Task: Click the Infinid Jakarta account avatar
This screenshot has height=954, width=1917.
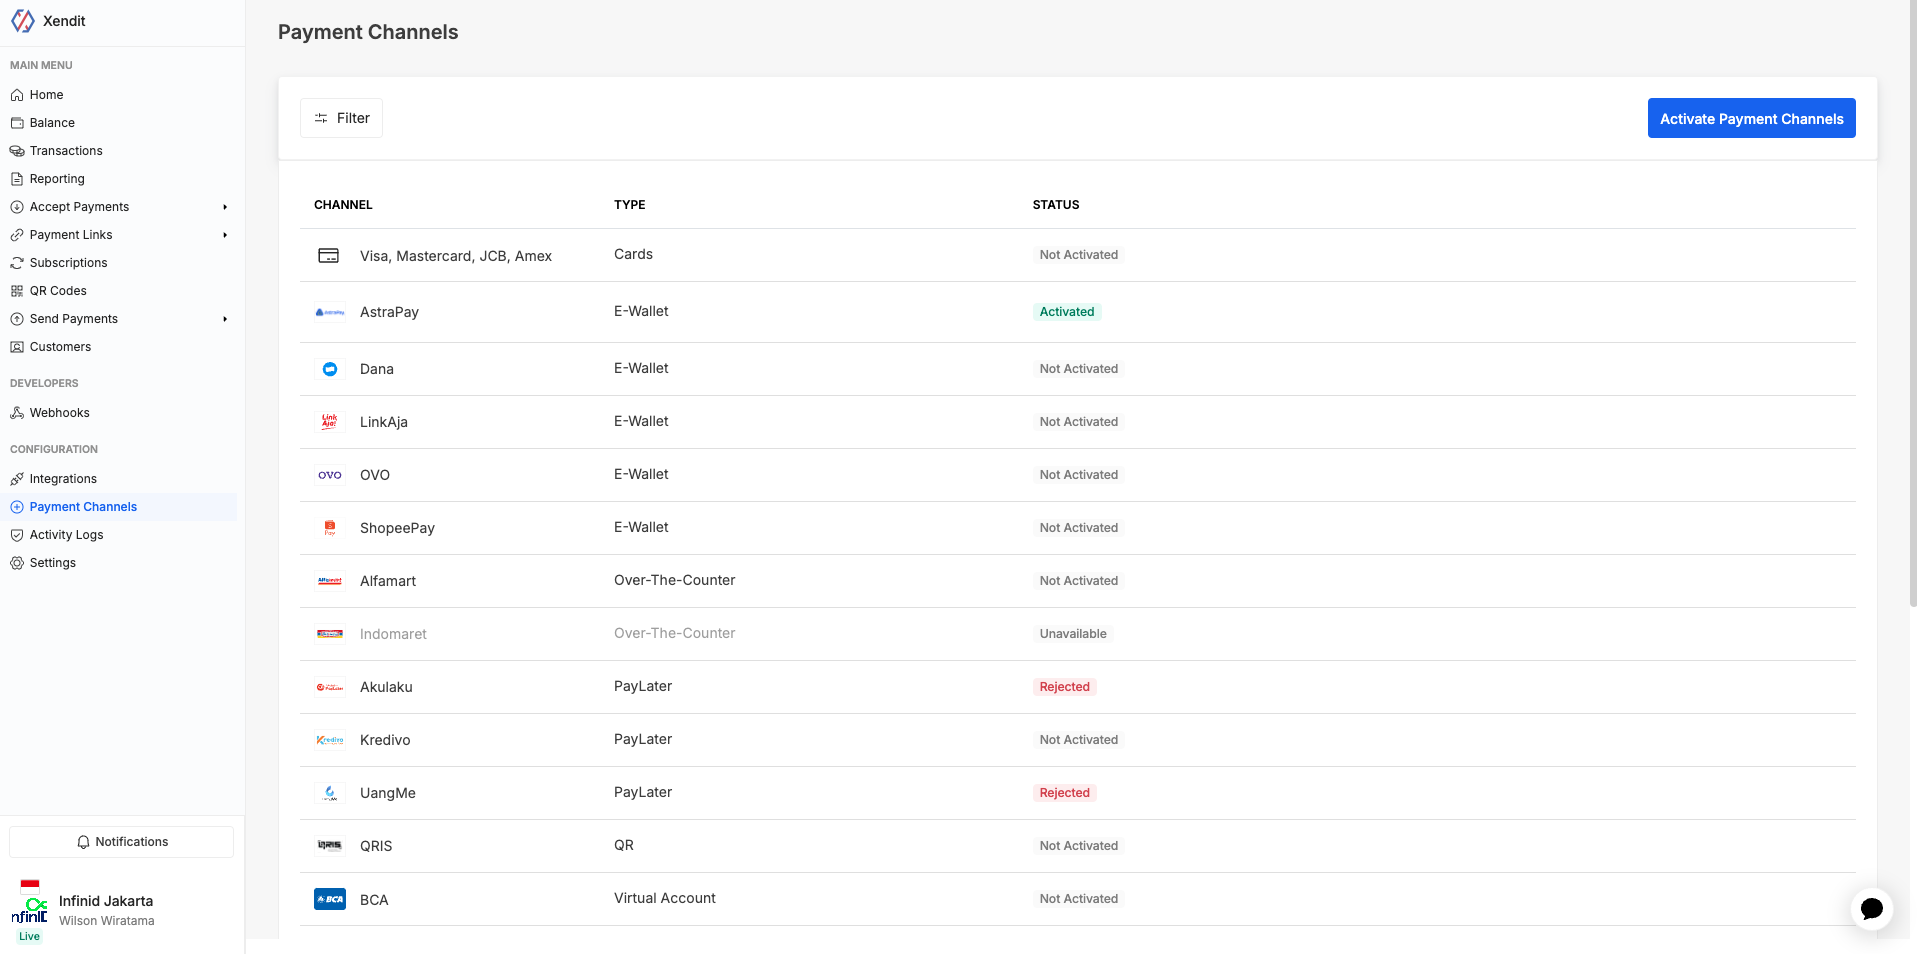Action: (x=30, y=904)
